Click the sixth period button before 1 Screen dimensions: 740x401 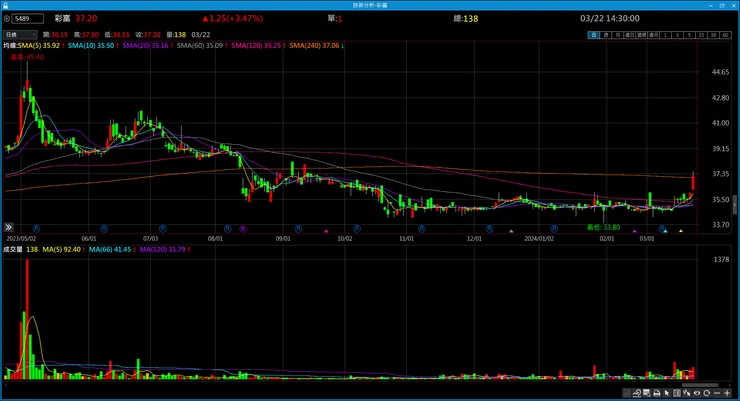coord(654,35)
